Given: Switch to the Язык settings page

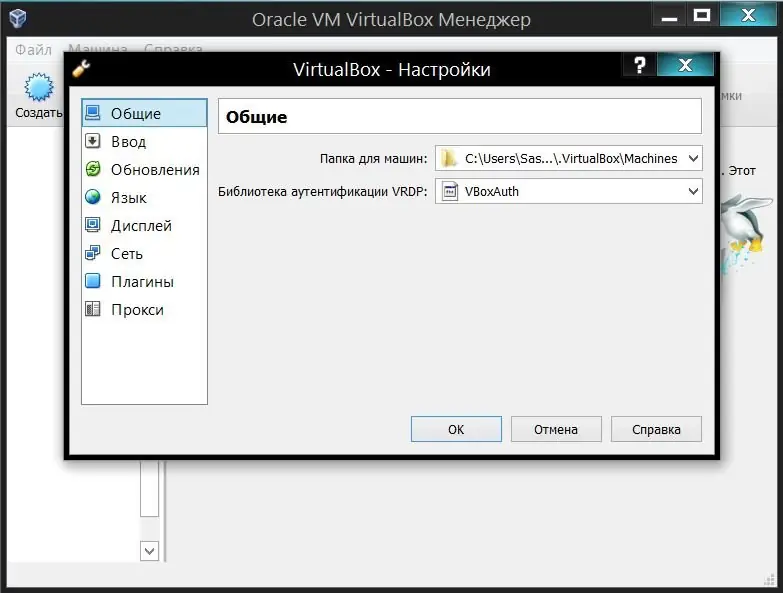Looking at the screenshot, I should coord(144,197).
